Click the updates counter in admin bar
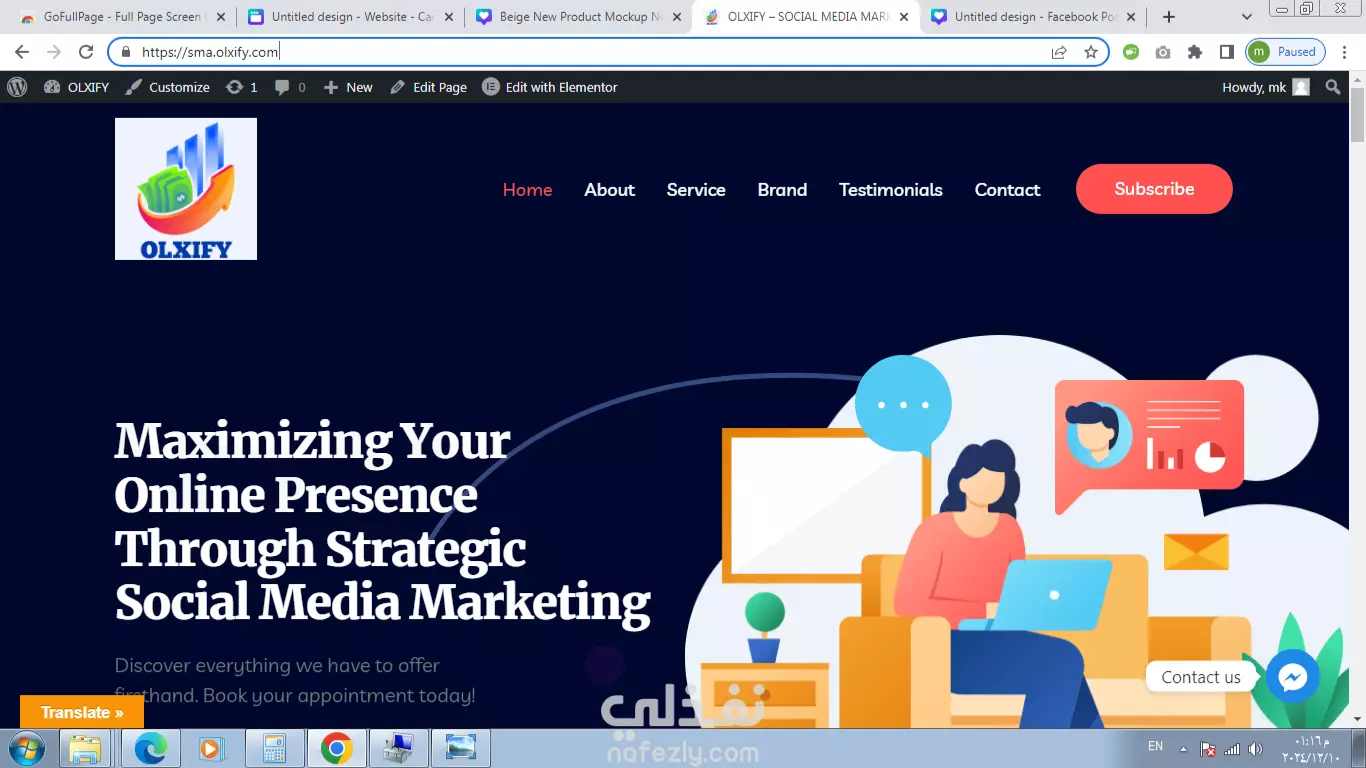This screenshot has width=1366, height=768. click(x=242, y=87)
